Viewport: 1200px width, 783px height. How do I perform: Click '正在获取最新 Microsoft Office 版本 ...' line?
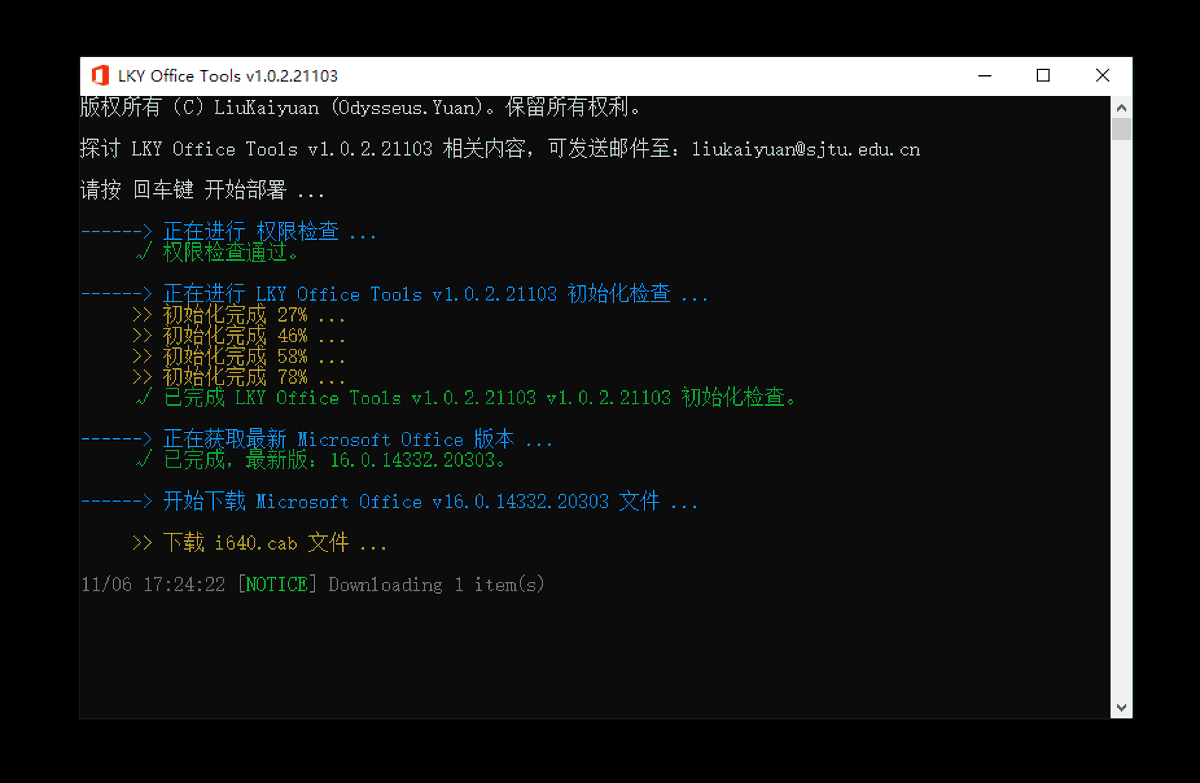coord(317,439)
